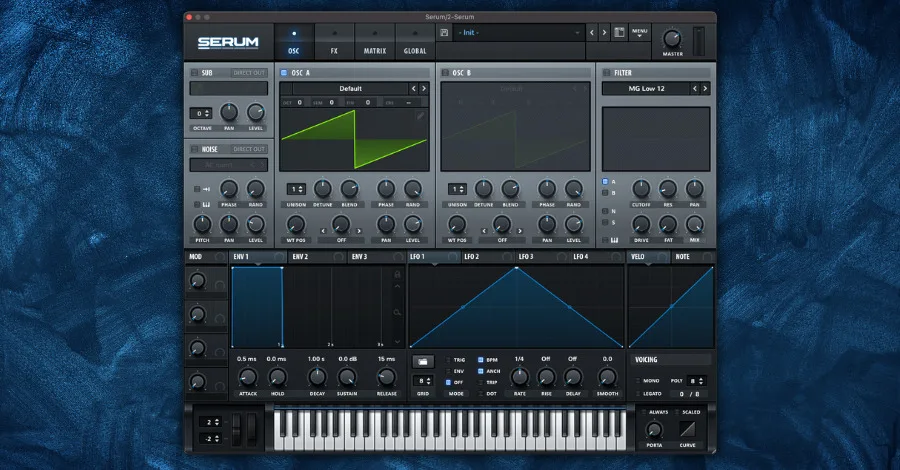Click the SERUM logo
900x470 pixels.
(228, 42)
